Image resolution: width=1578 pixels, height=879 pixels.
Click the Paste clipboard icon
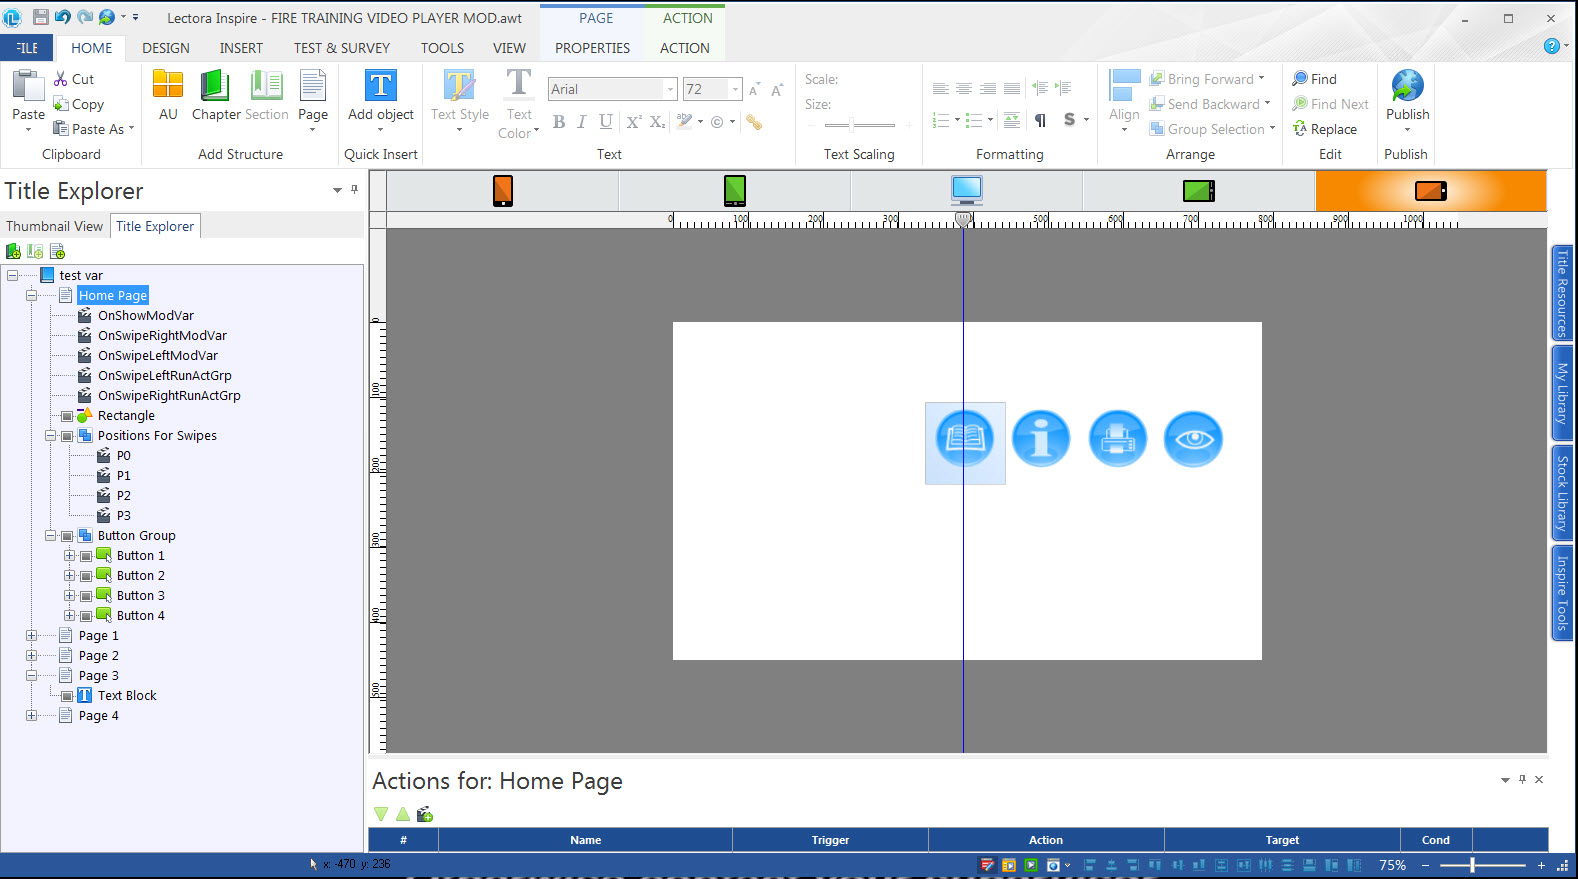[28, 87]
